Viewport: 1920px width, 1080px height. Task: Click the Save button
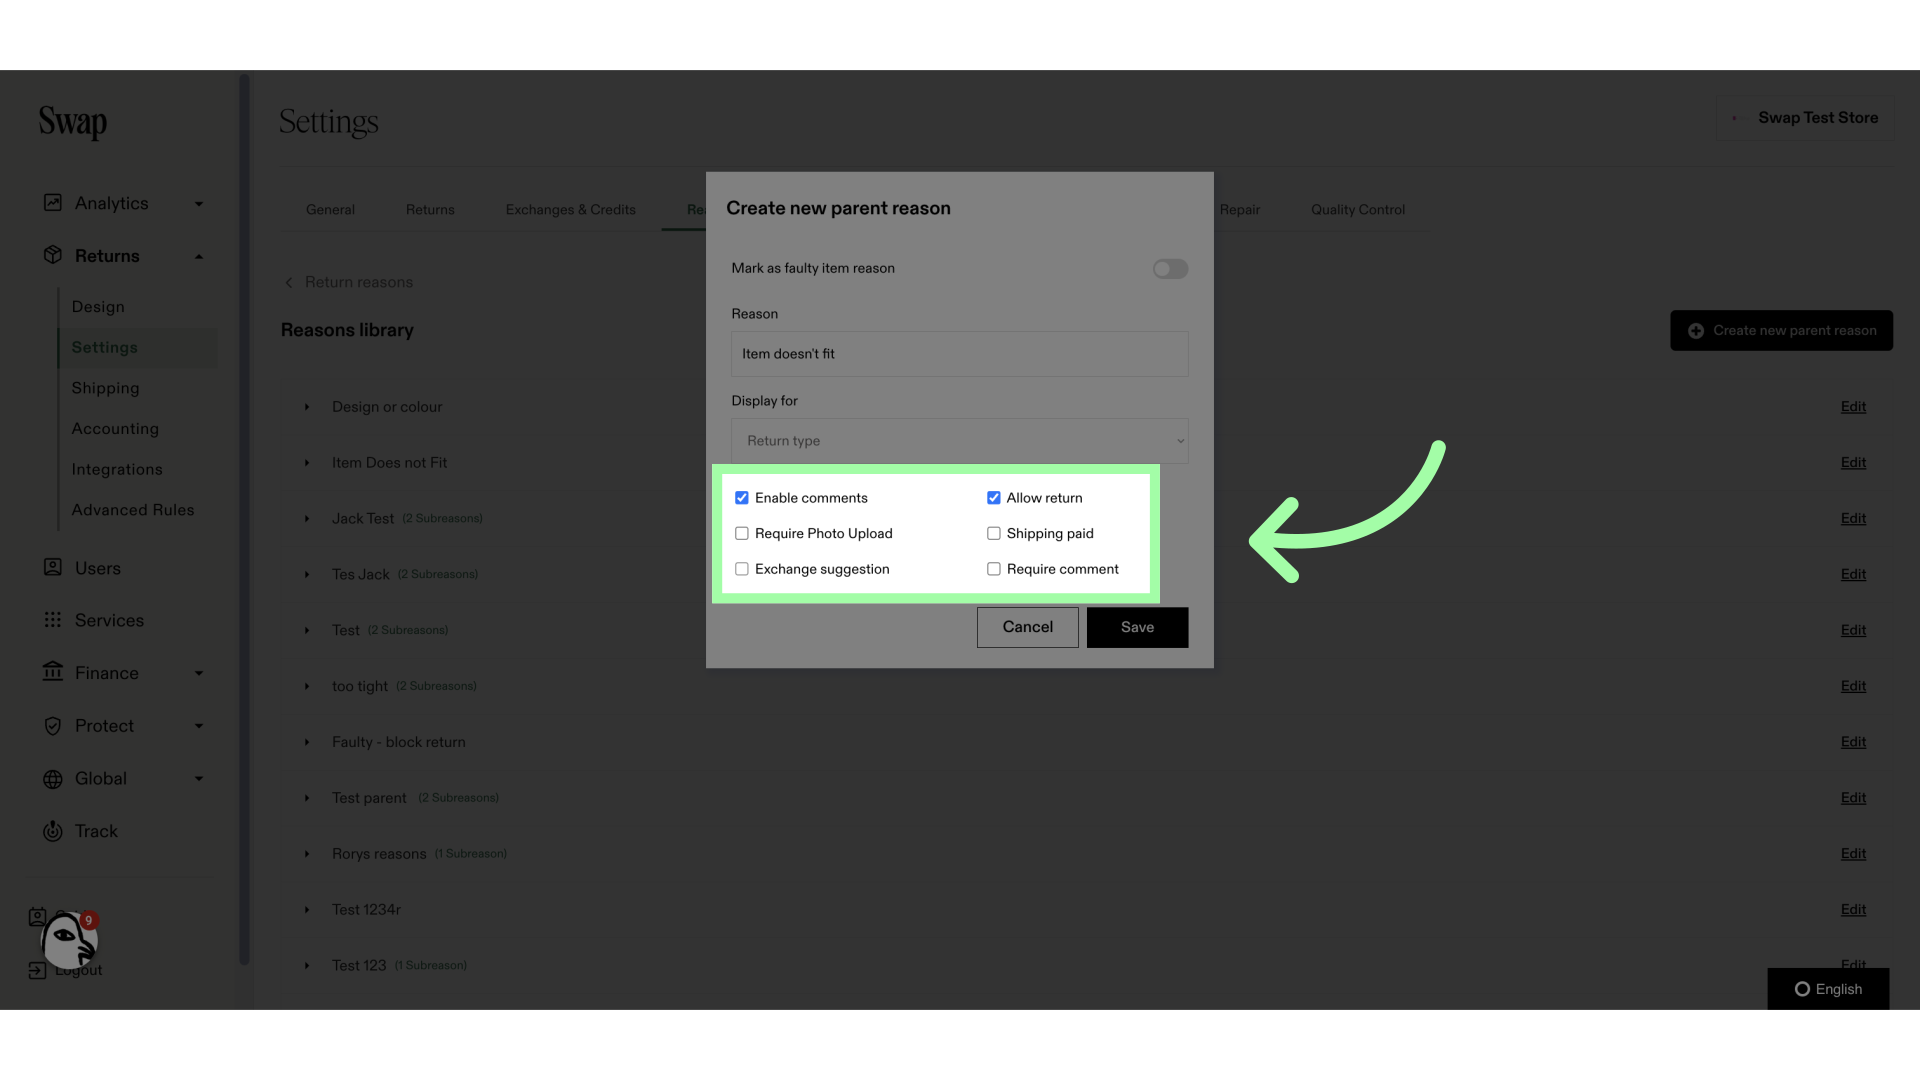1138,628
